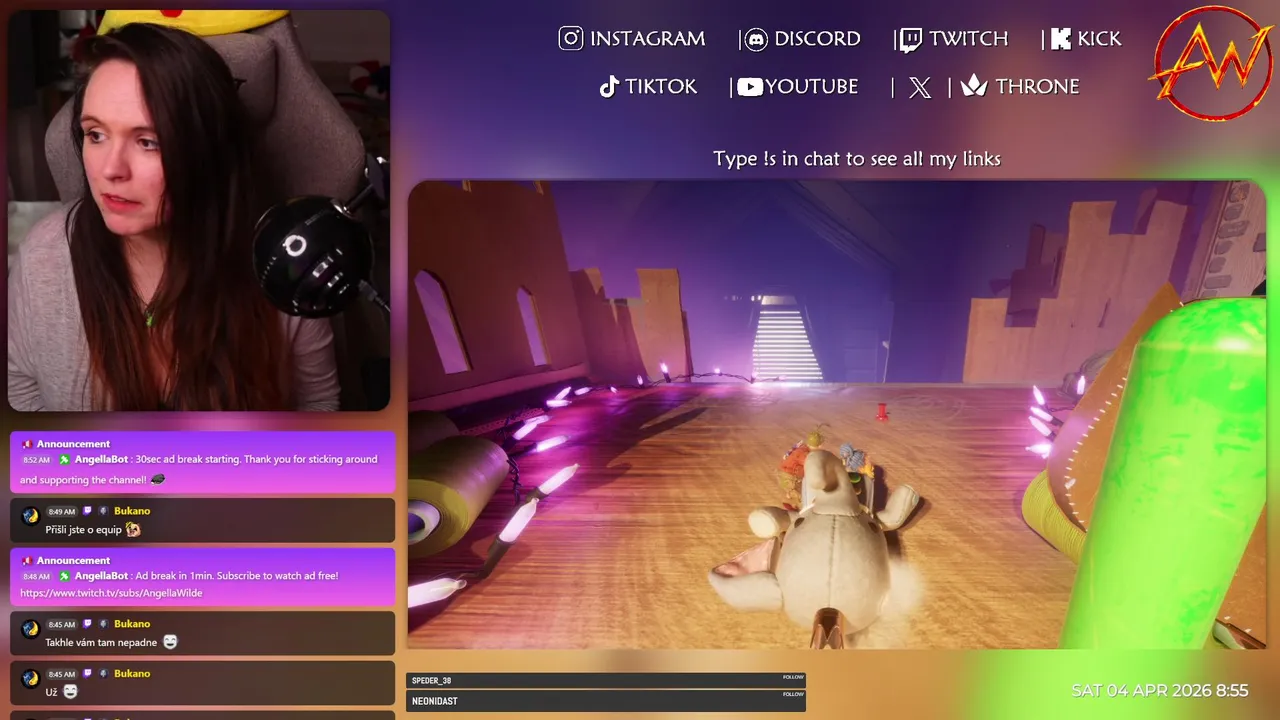Click megaphone icon on 30sec ad break announcement

[x=27, y=444]
